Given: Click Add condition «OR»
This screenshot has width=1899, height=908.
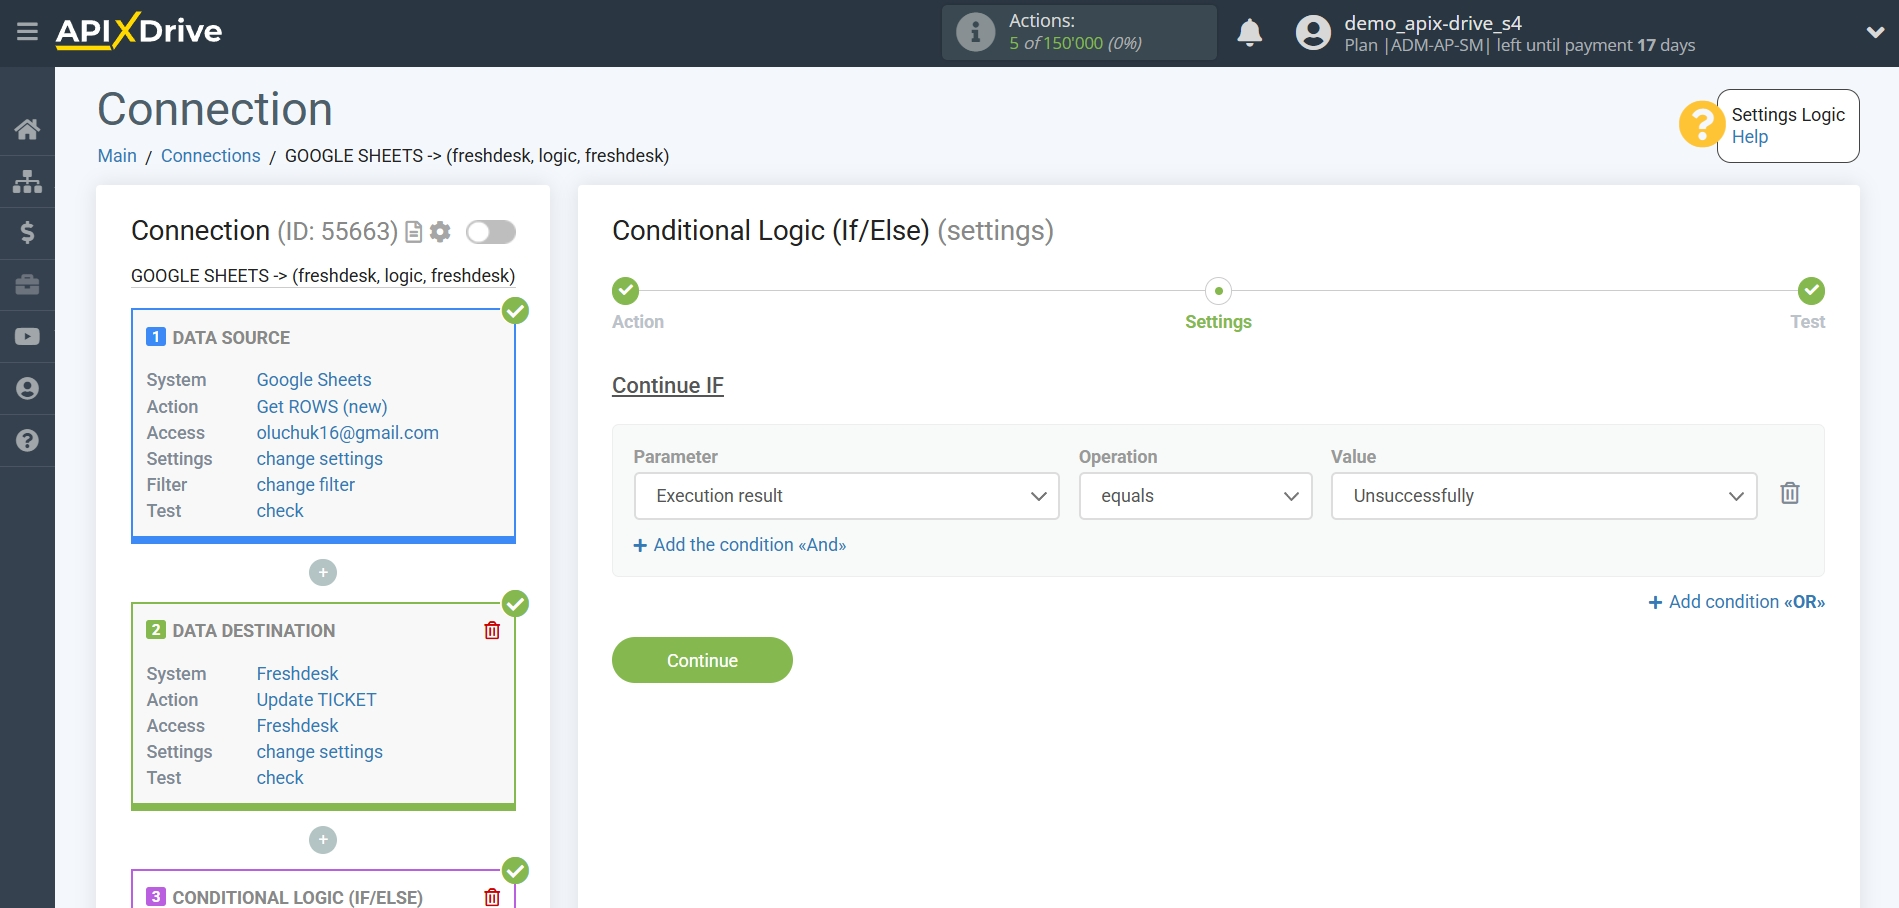Looking at the screenshot, I should pyautogui.click(x=1737, y=602).
